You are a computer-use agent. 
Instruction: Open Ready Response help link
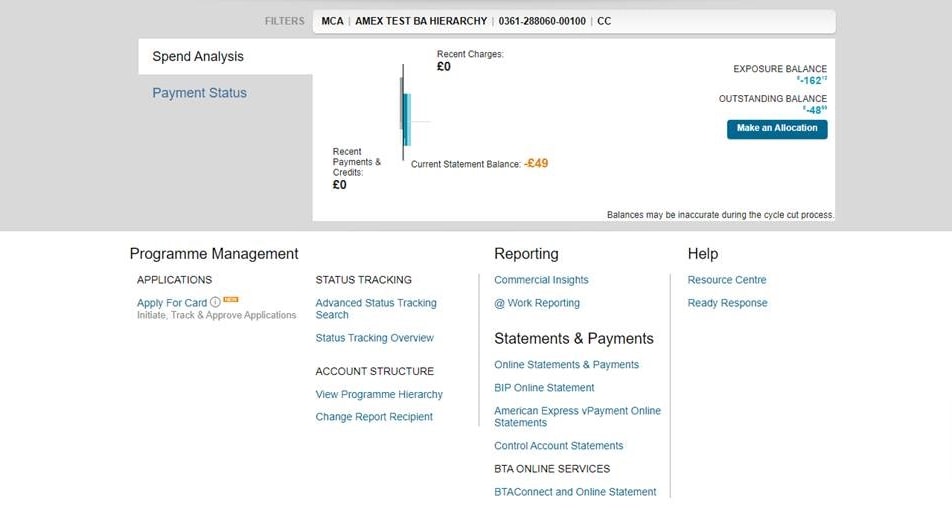[x=727, y=303]
